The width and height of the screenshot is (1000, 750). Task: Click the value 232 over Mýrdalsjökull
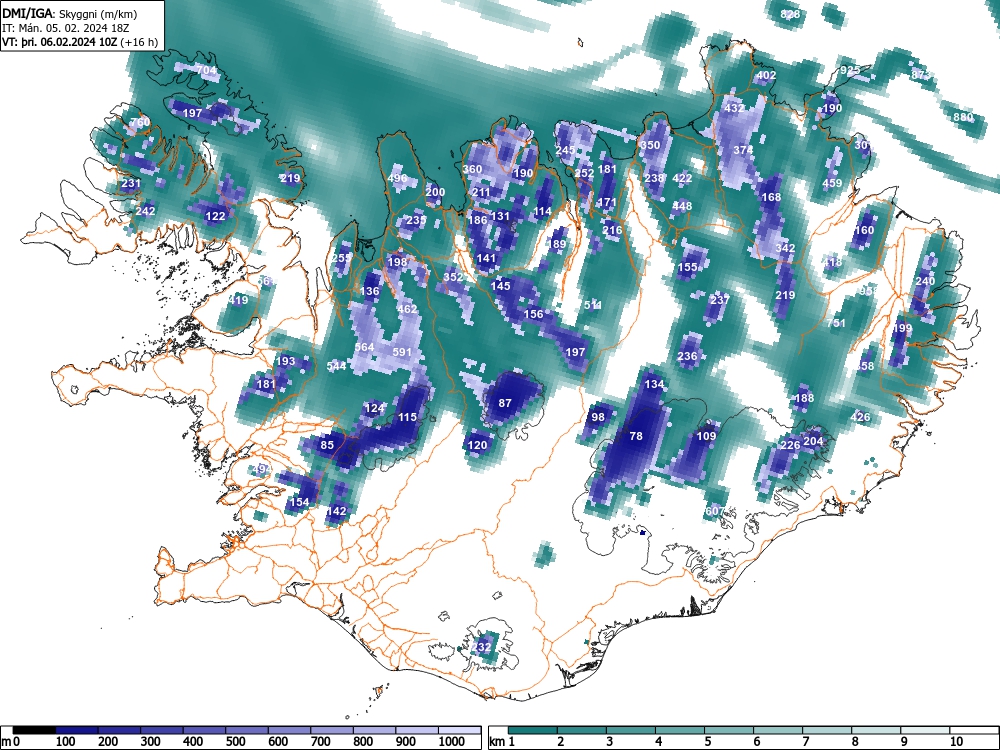click(482, 647)
